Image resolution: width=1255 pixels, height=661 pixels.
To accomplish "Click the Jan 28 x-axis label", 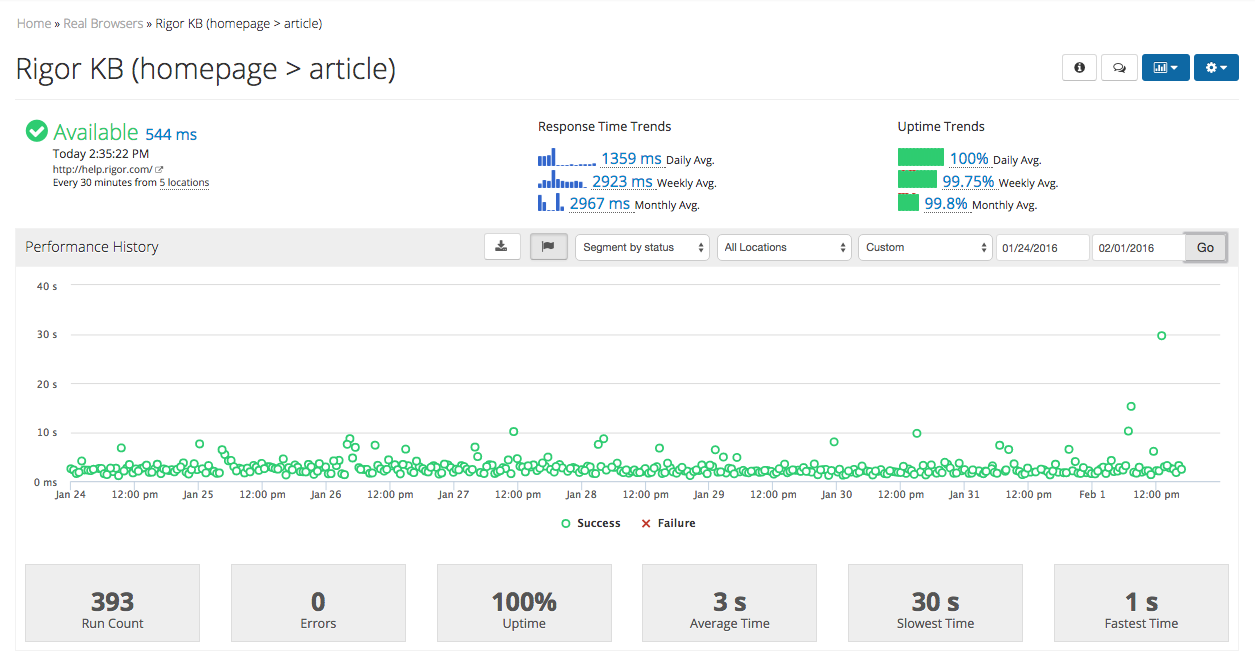I will (x=581, y=494).
